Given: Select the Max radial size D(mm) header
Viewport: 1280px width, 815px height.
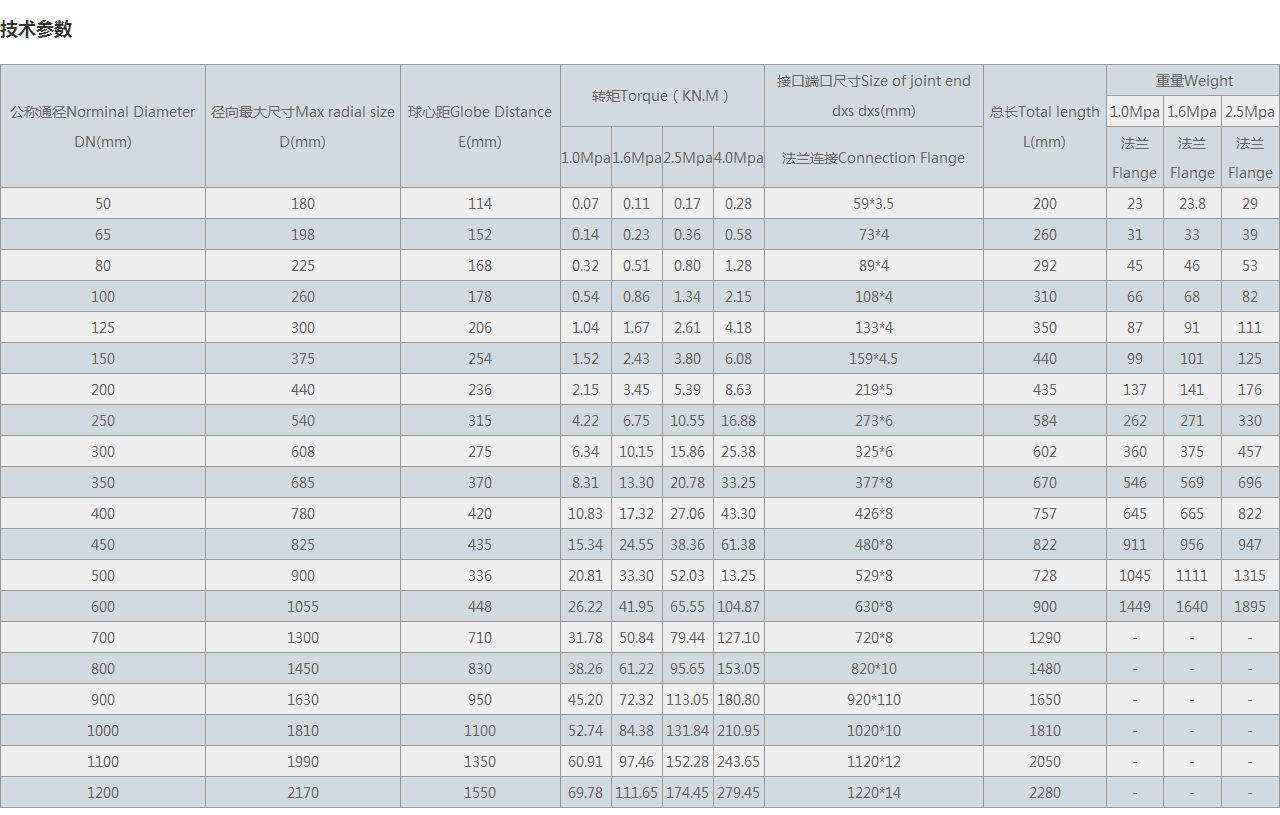Looking at the screenshot, I should (x=303, y=126).
